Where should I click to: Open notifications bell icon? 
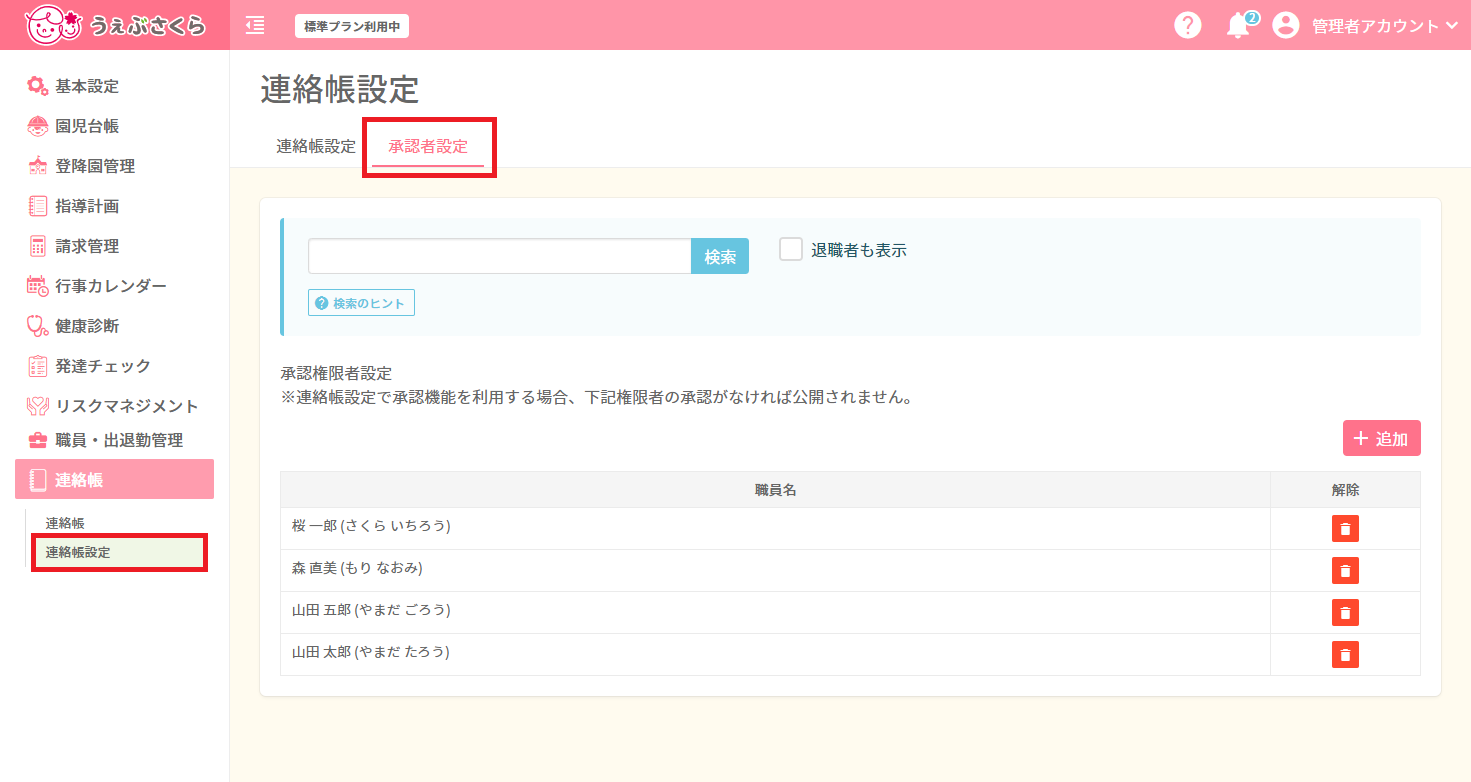click(1238, 26)
